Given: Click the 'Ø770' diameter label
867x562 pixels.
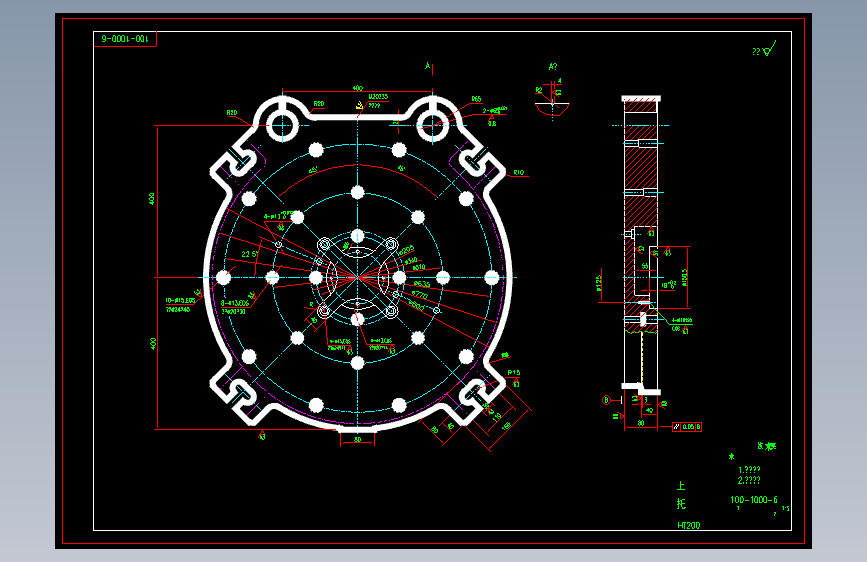Looking at the screenshot, I should pyautogui.click(x=420, y=295).
